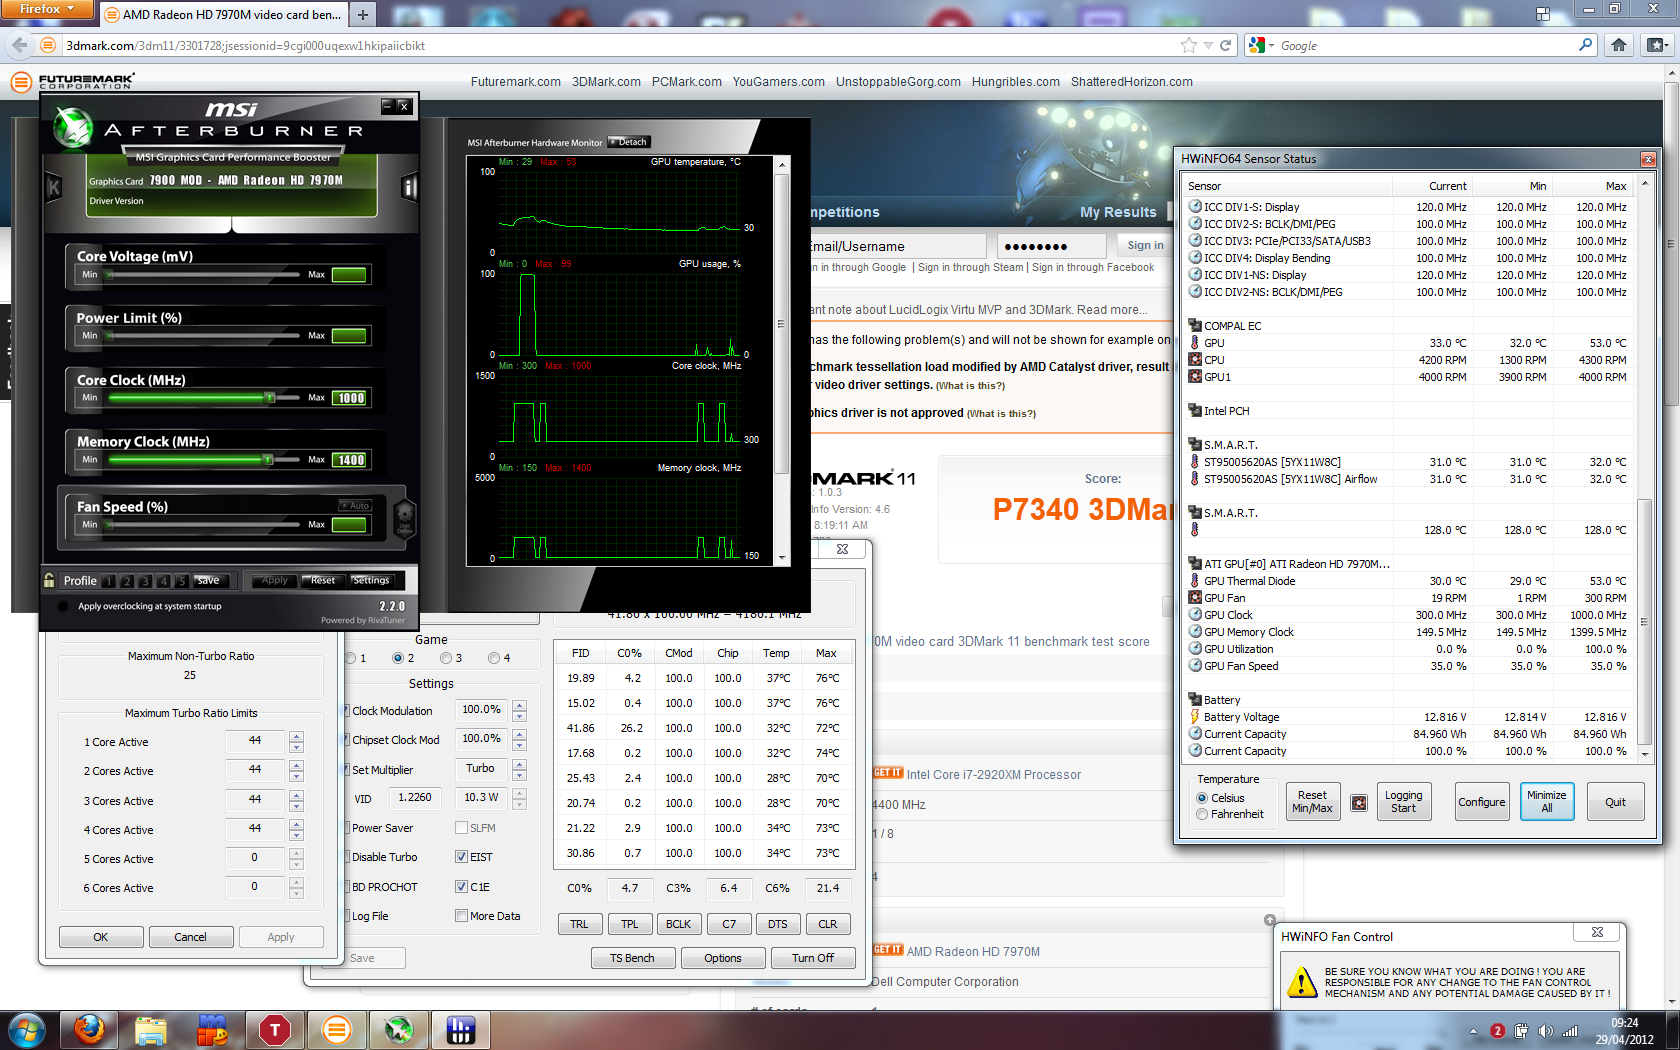Open a new Firefox tab
The width and height of the screenshot is (1680, 1050).
[x=363, y=14]
